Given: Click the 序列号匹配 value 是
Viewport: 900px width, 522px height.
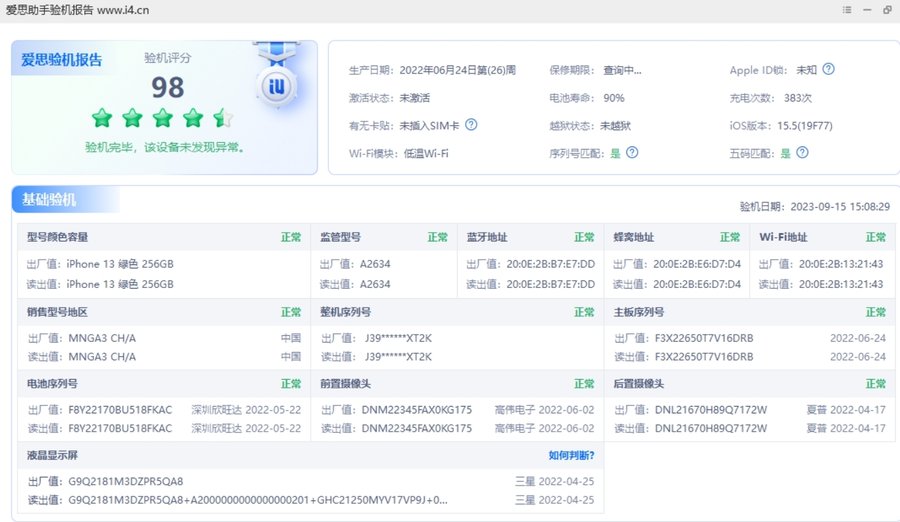Looking at the screenshot, I should 615,153.
